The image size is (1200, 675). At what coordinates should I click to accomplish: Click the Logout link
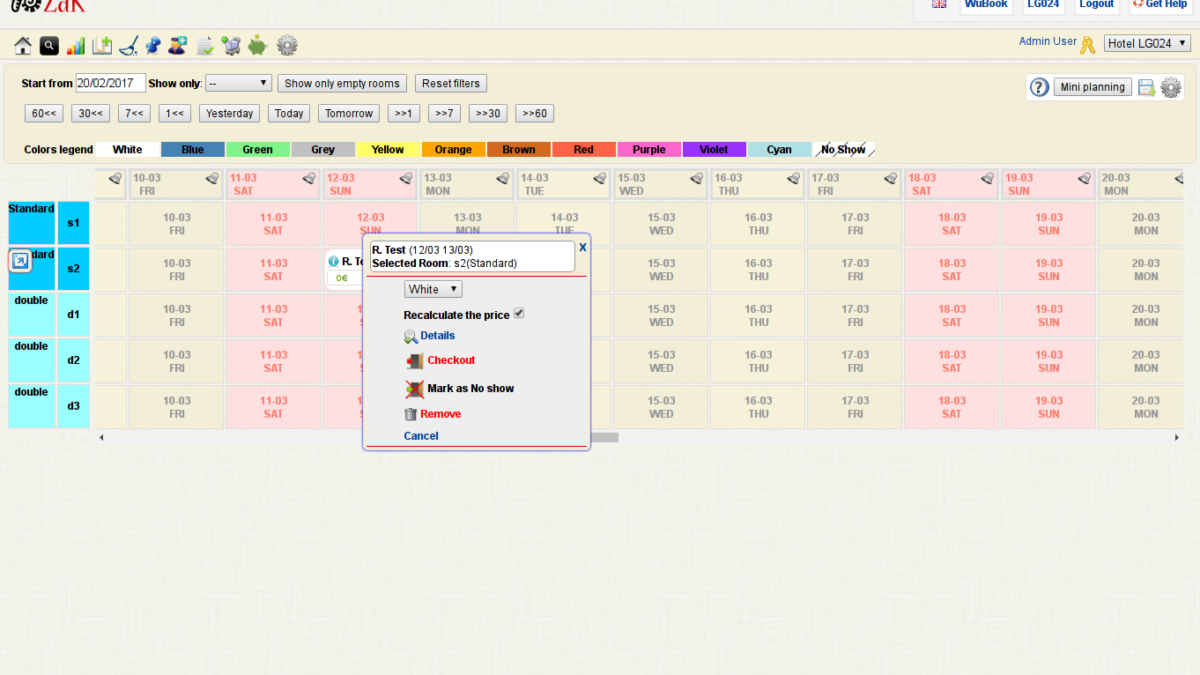(1096, 4)
